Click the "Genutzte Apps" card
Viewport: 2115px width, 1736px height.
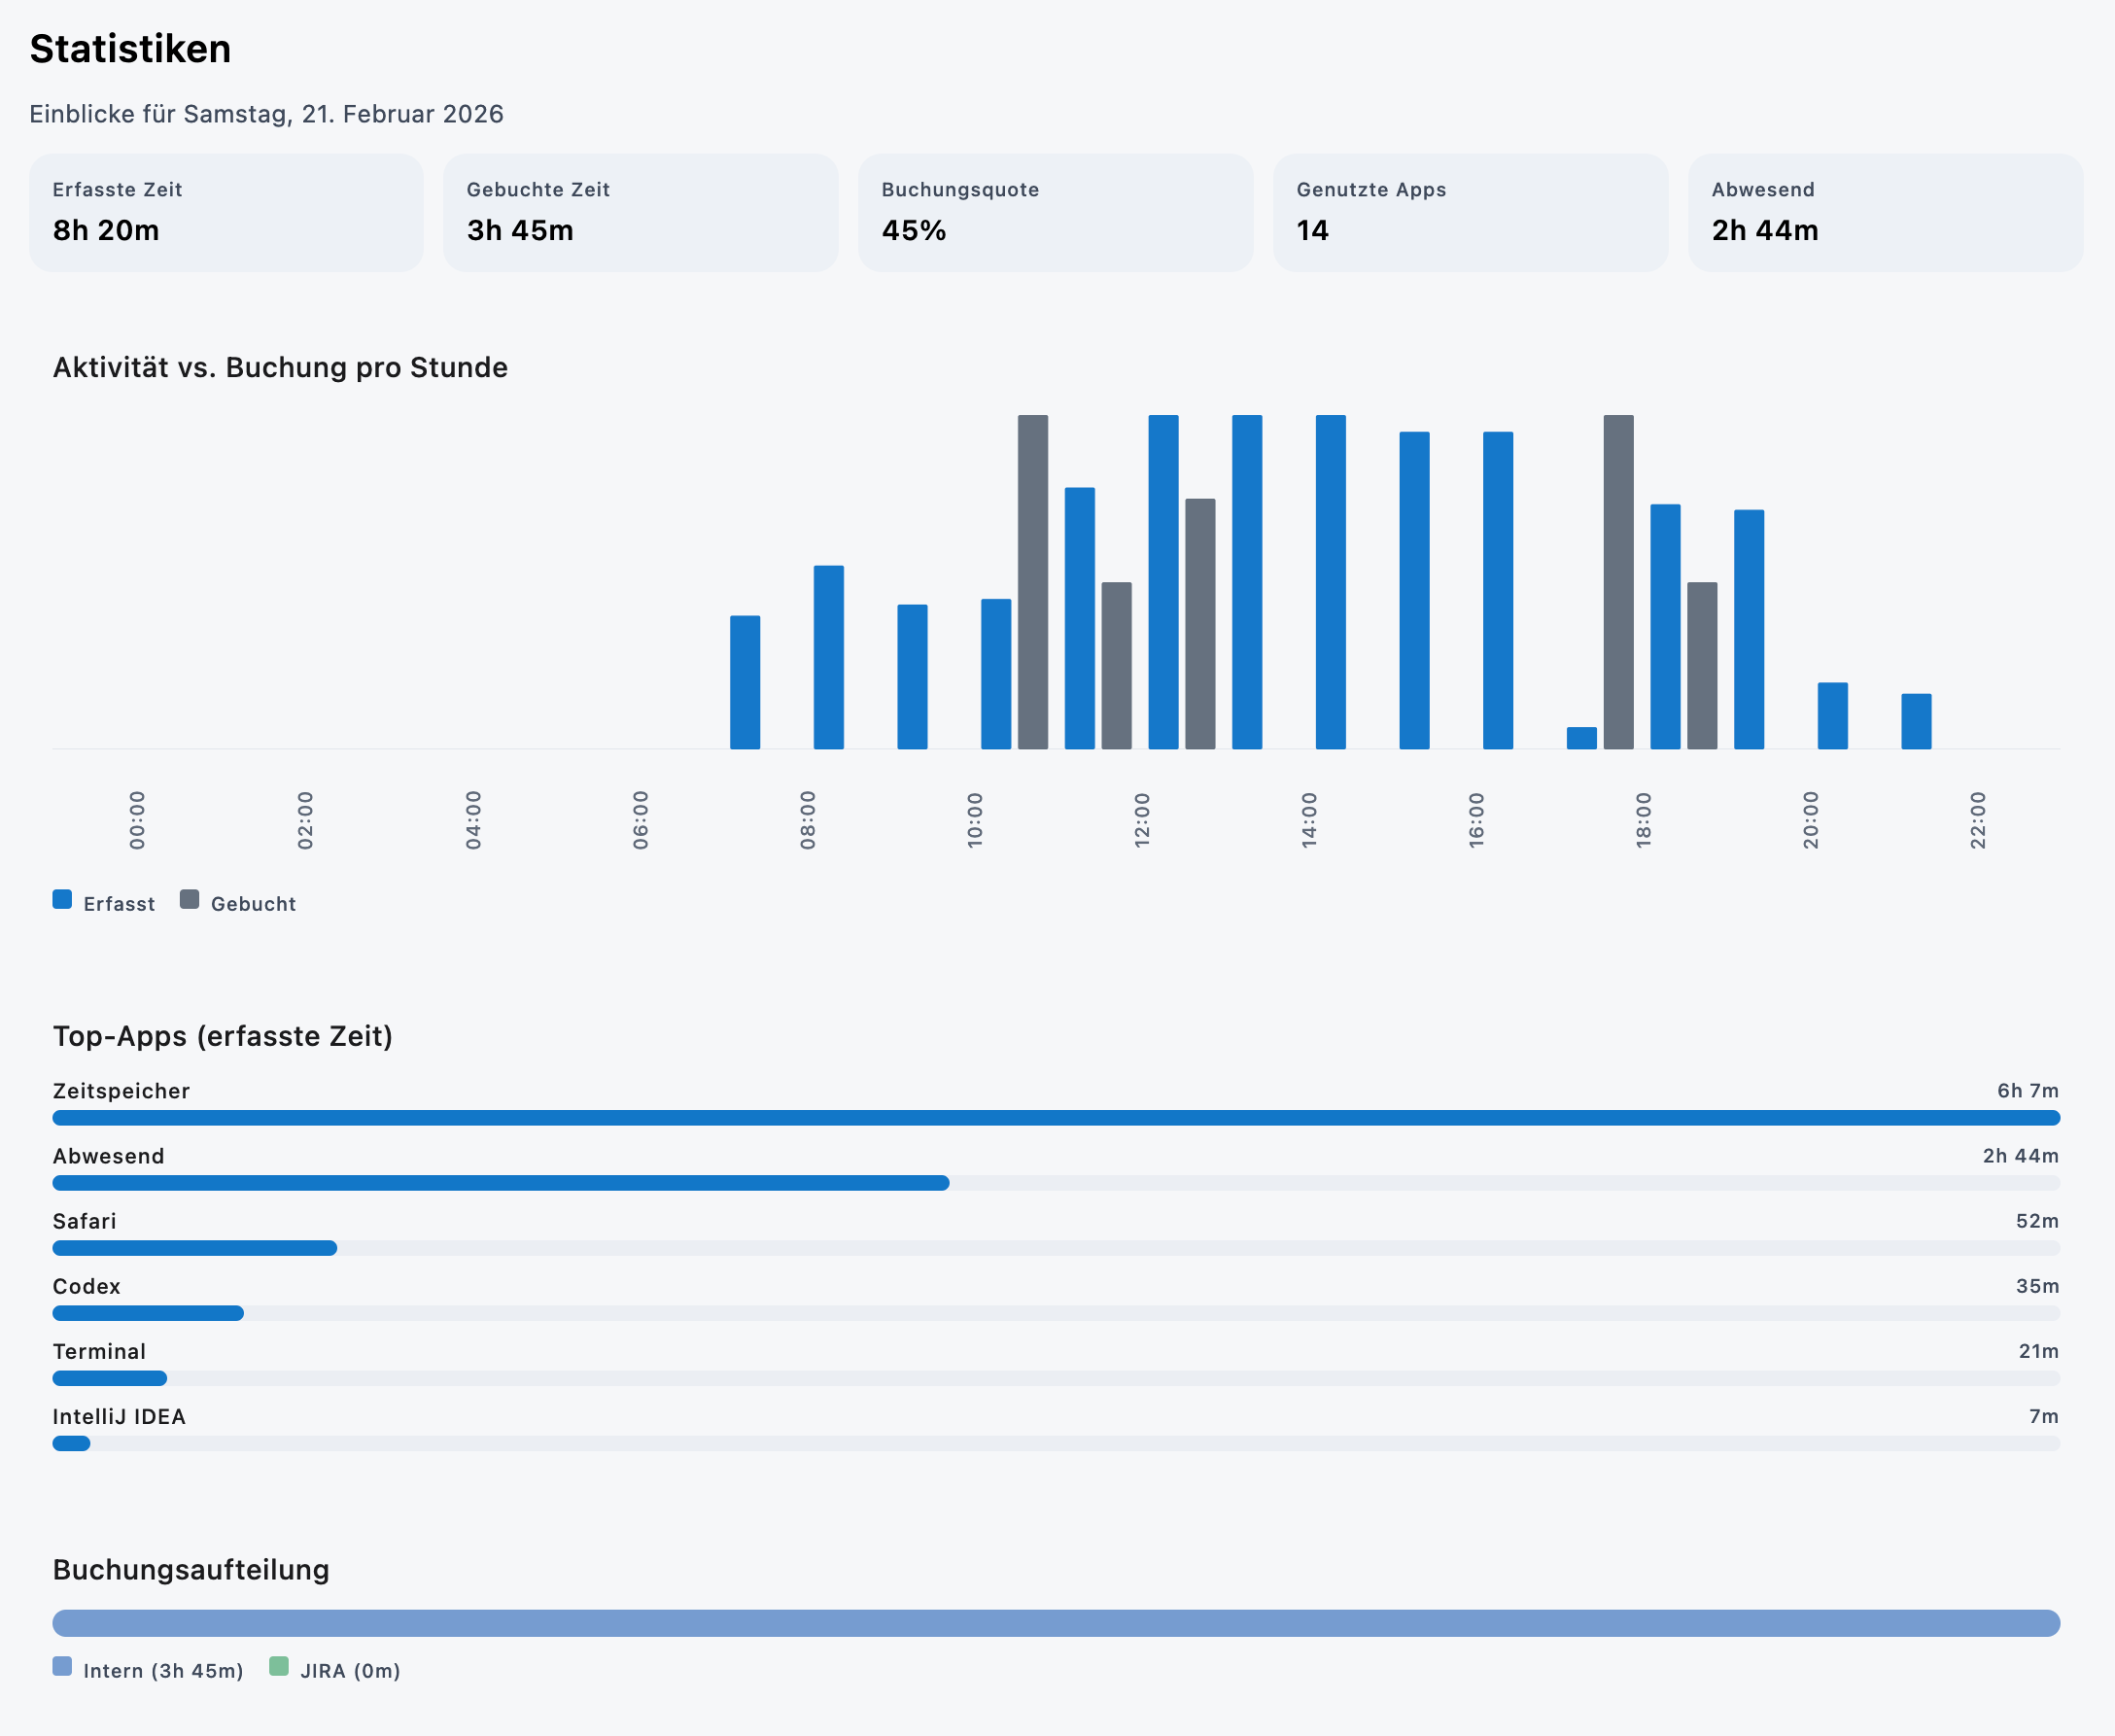pos(1470,212)
